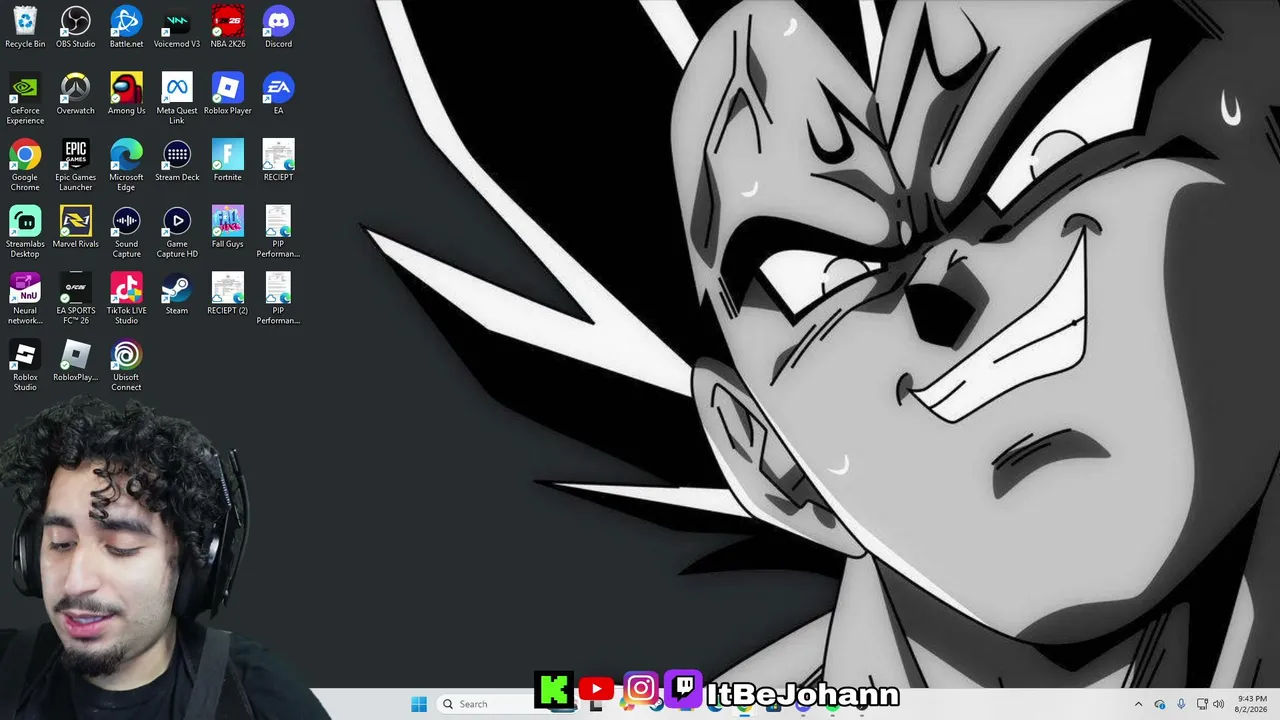Image resolution: width=1280 pixels, height=720 pixels.
Task: Select the PIP Performan... file beside RECIEPT (2)
Action: pos(278,300)
